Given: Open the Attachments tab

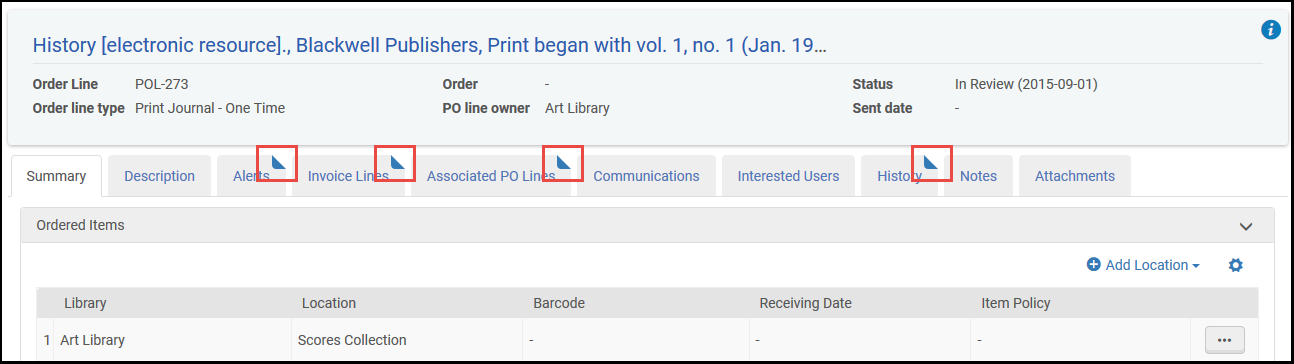Looking at the screenshot, I should (x=1074, y=176).
